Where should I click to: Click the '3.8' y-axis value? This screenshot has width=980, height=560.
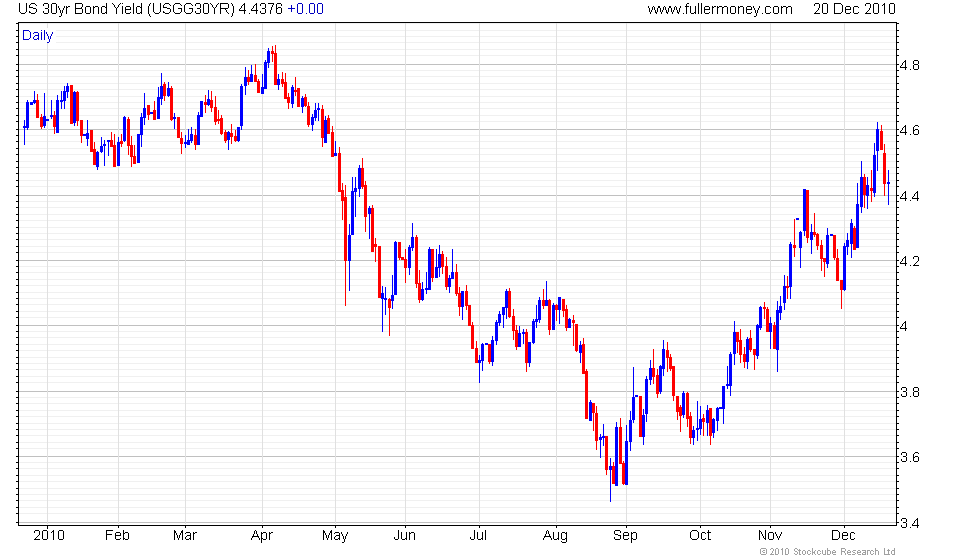909,392
